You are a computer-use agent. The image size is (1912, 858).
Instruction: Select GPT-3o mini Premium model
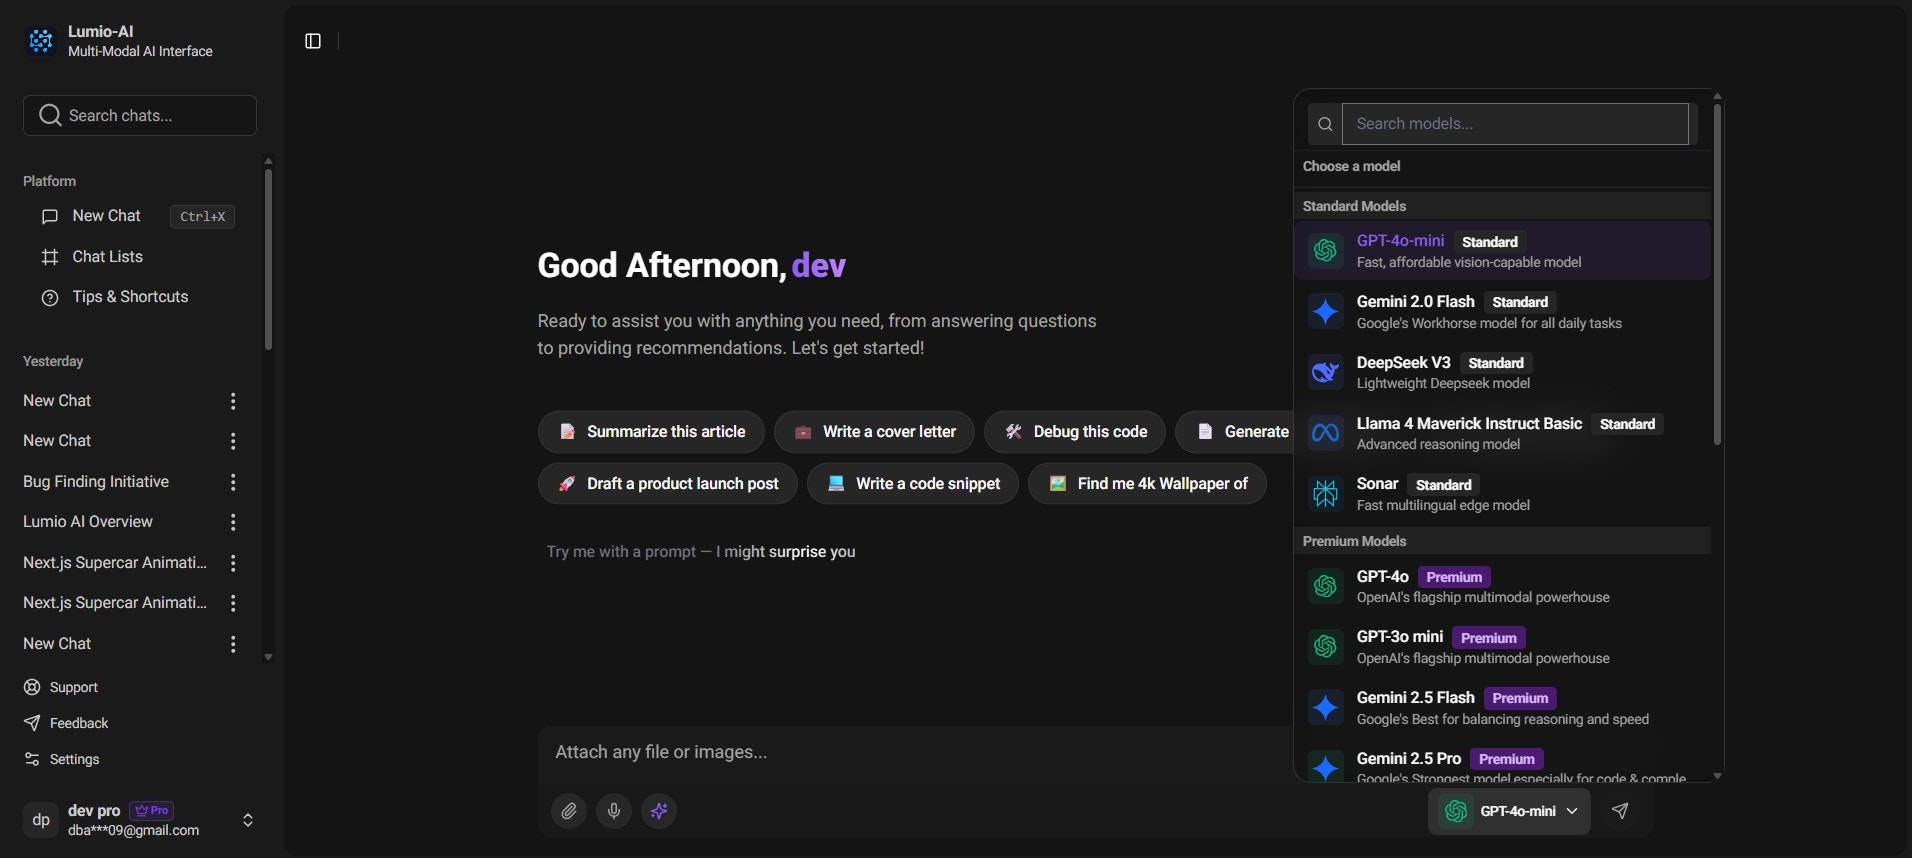pos(1502,647)
